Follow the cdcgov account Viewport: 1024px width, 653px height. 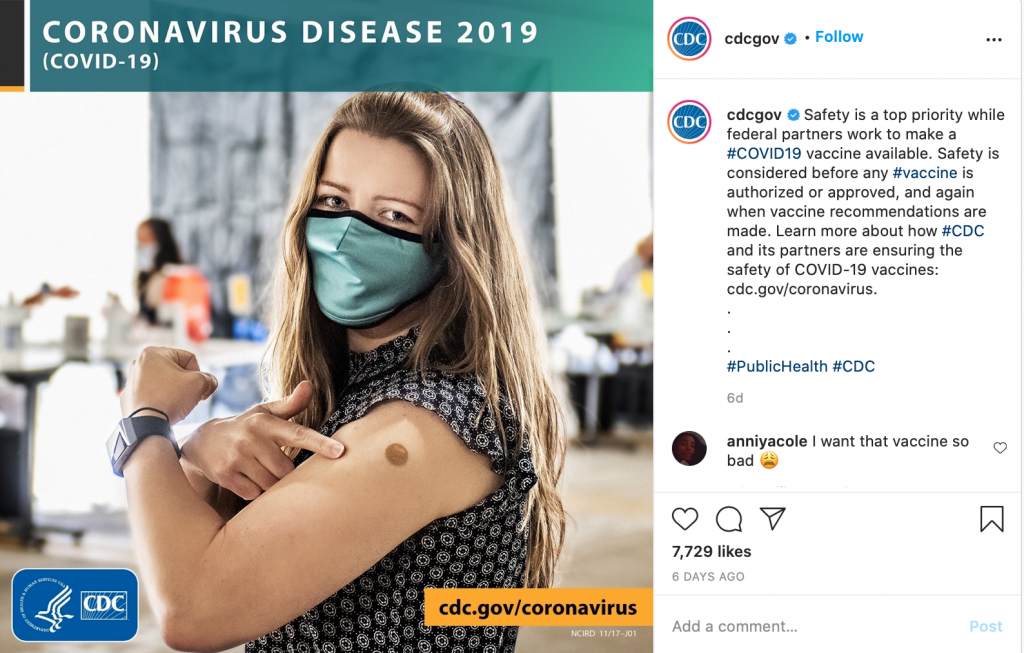[x=839, y=37]
